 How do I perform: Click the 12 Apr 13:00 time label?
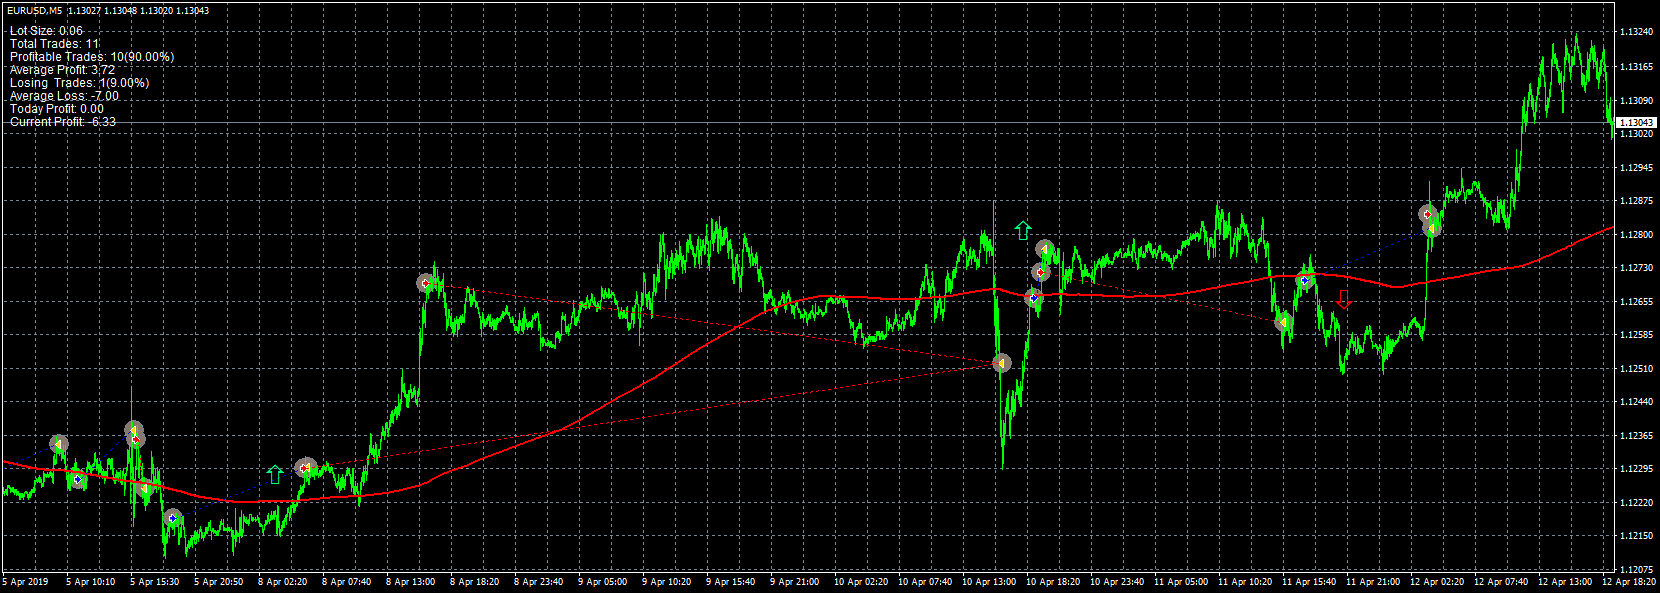point(1565,582)
